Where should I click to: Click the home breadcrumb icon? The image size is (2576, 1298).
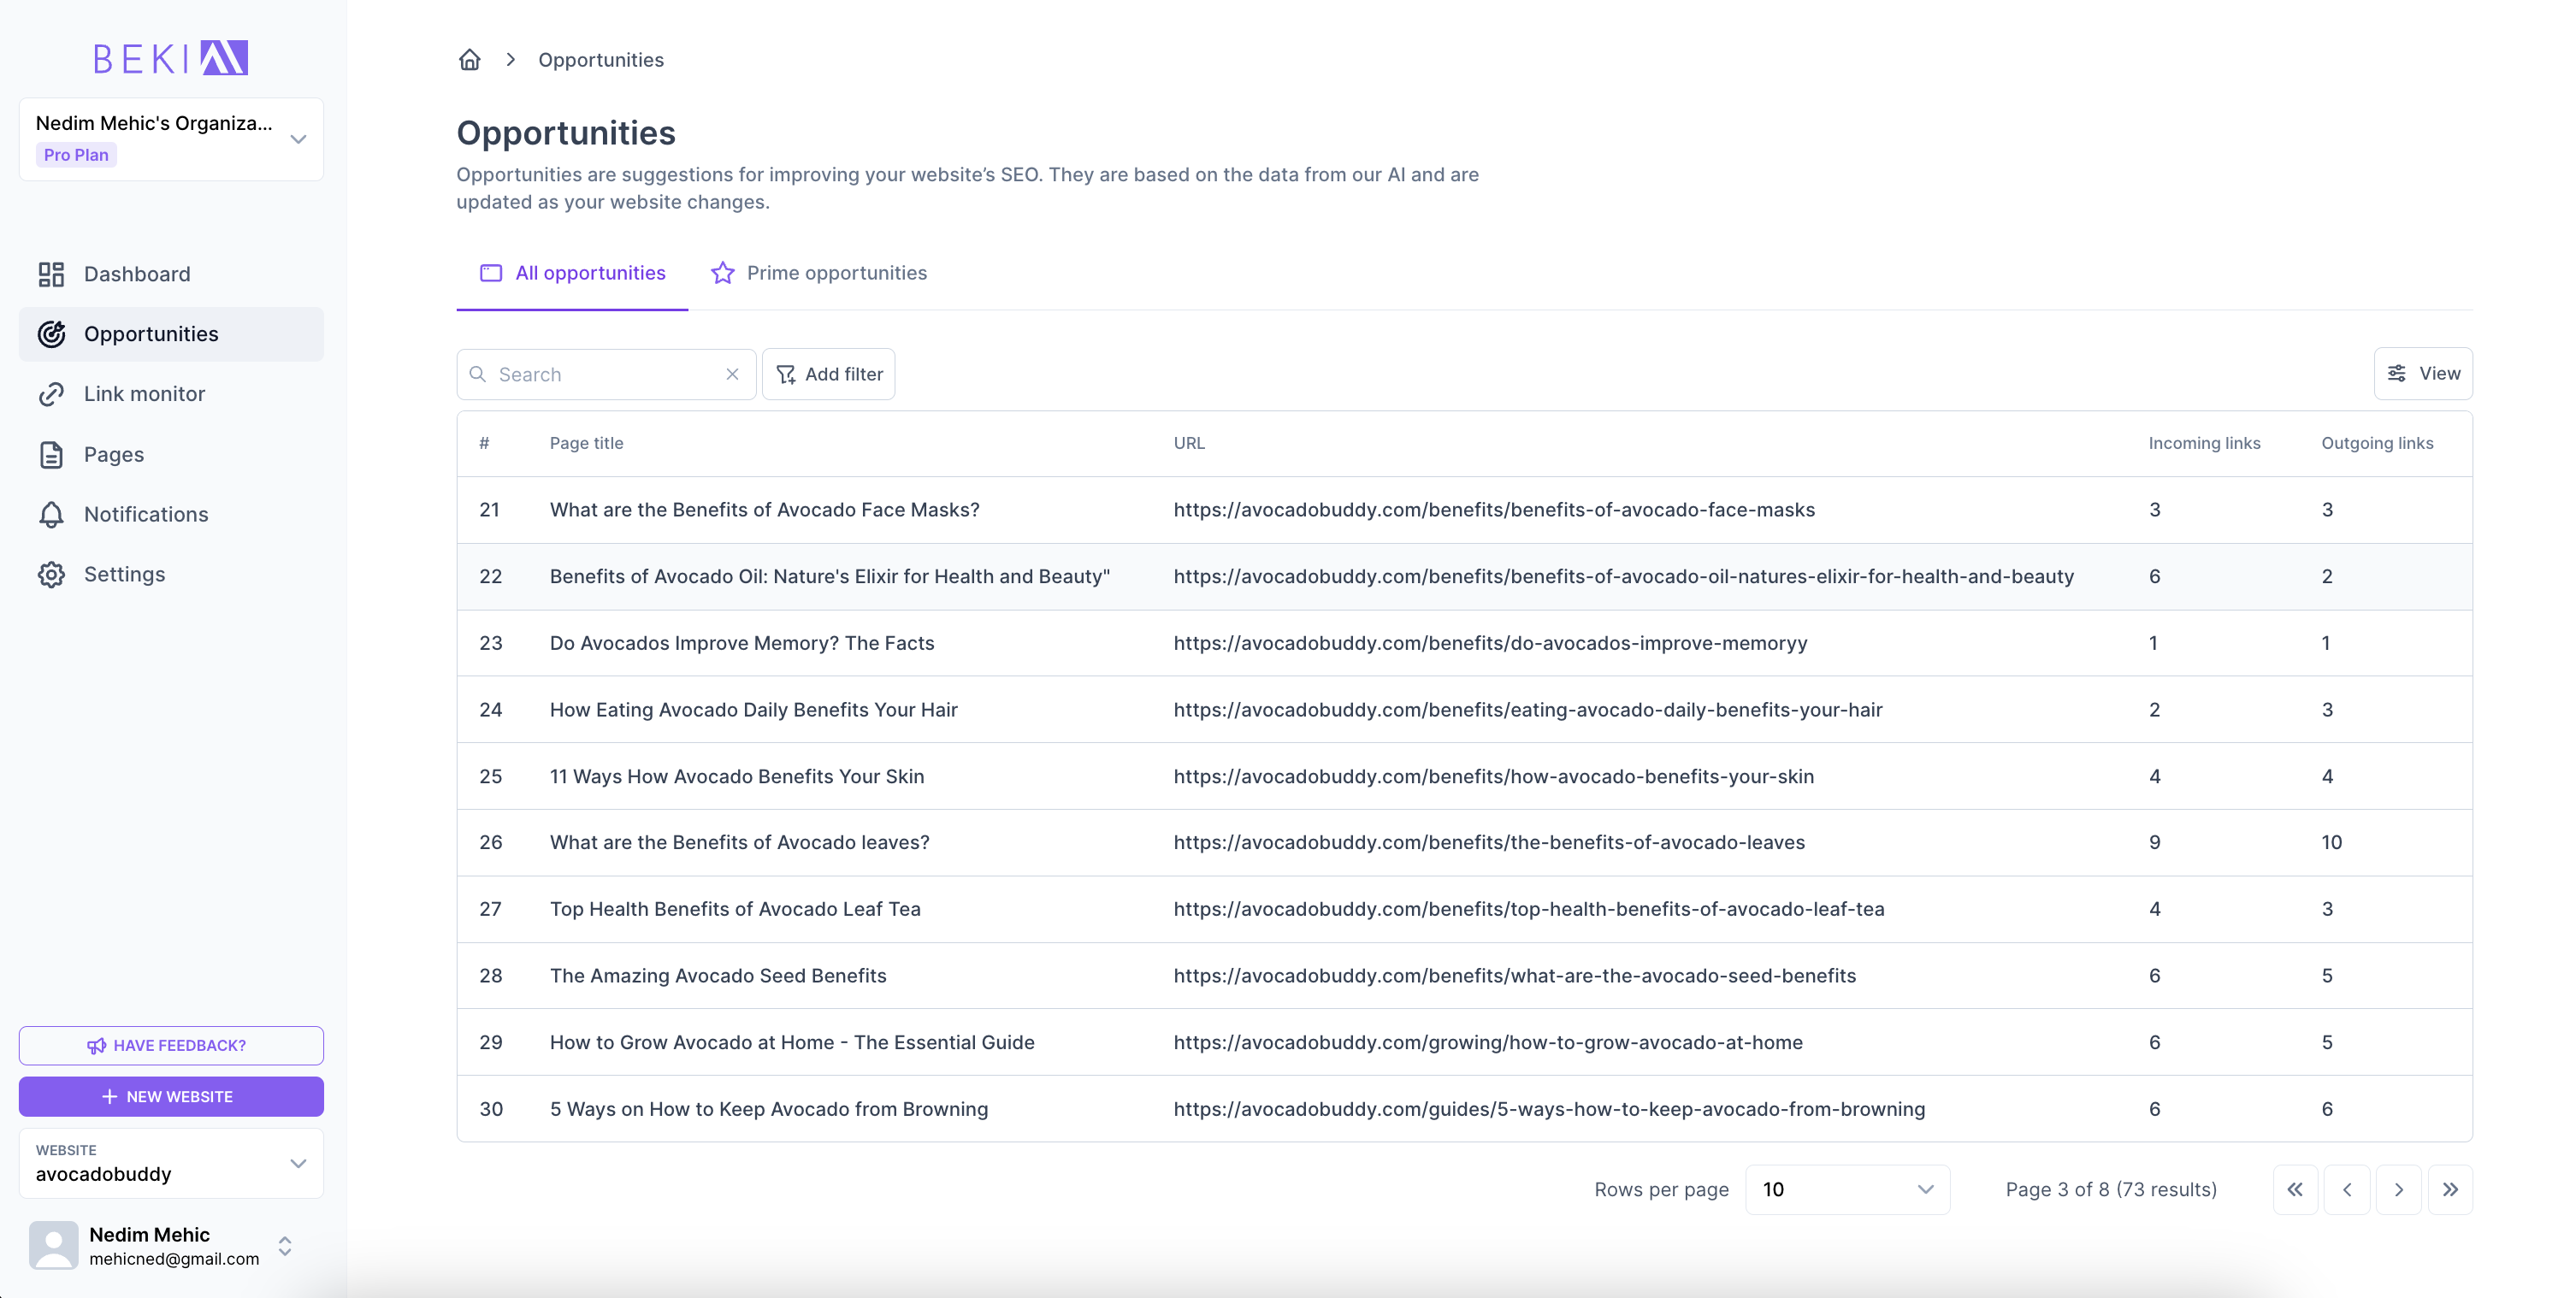pos(469,60)
